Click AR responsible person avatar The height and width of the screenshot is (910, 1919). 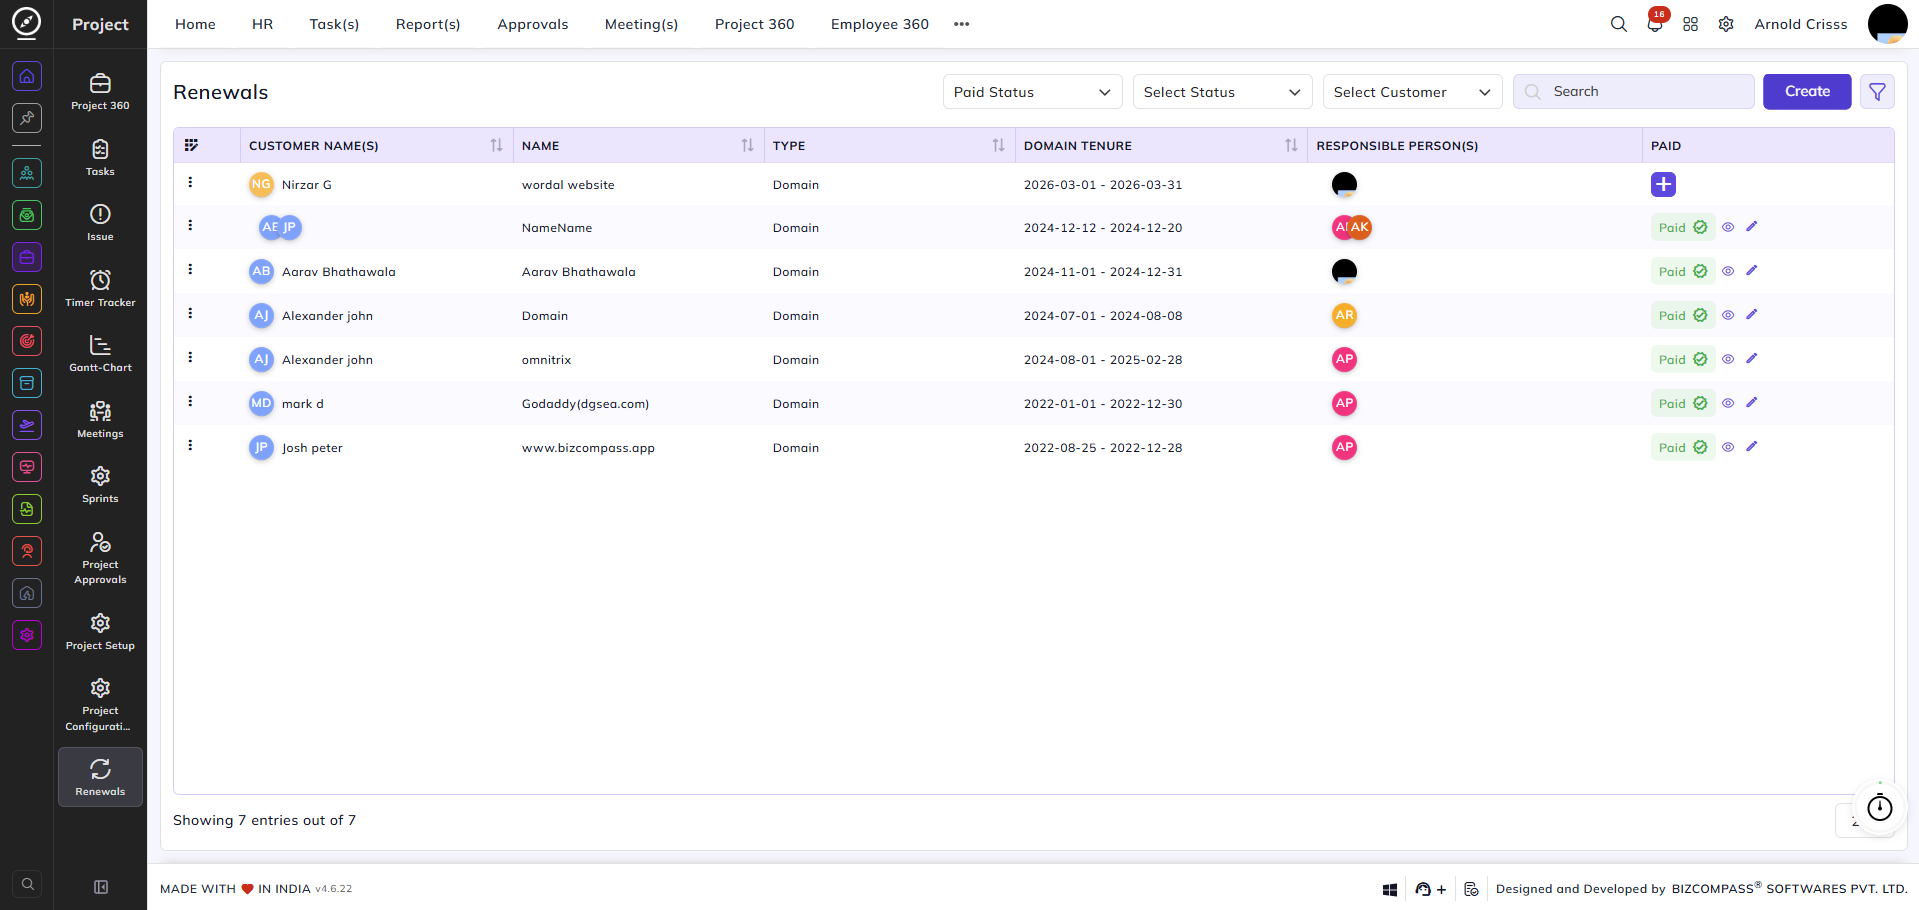tap(1344, 315)
